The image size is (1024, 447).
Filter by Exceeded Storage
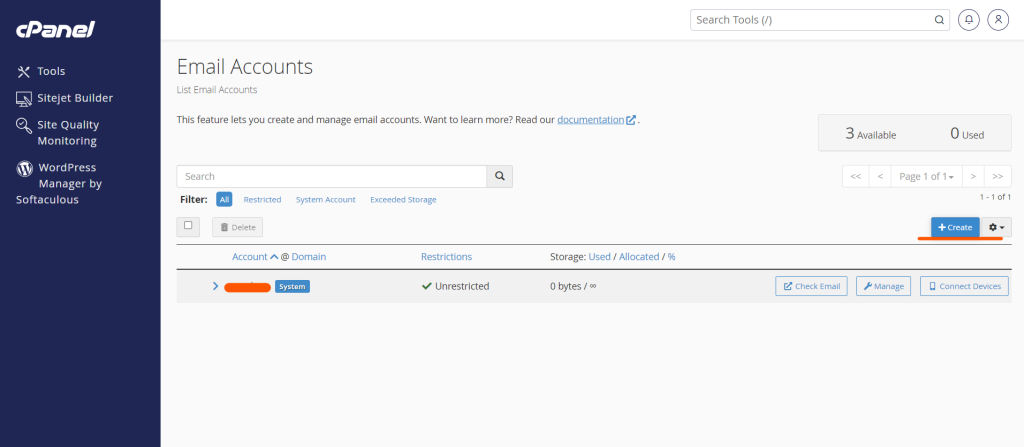(403, 200)
